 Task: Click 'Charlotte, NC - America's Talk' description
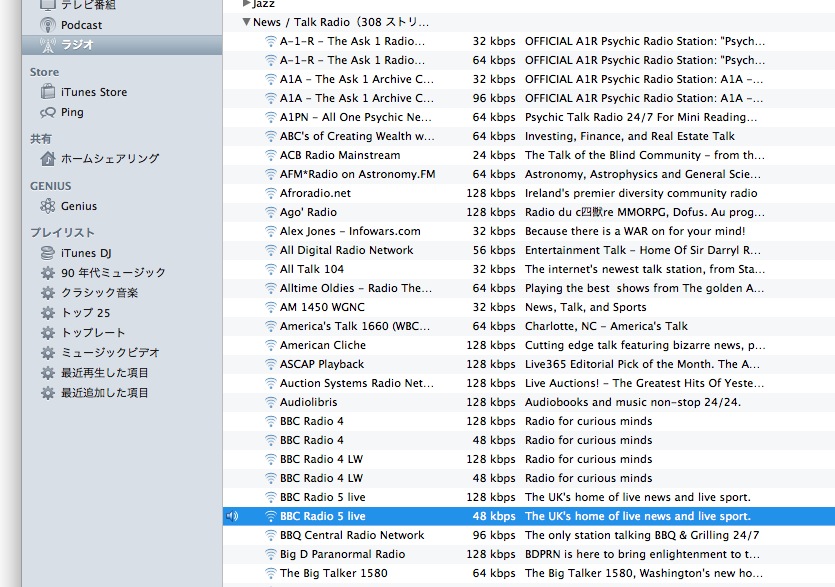[606, 326]
